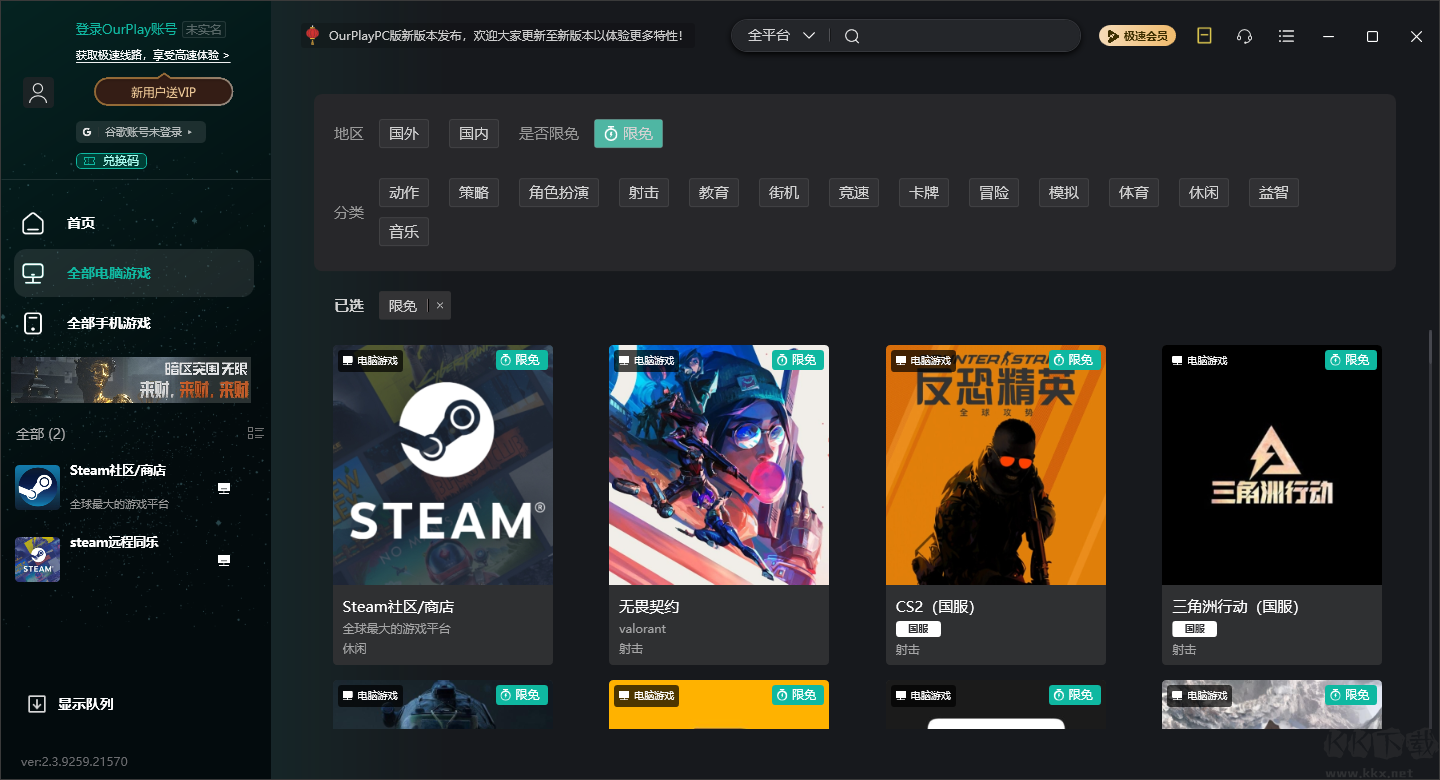1440x780 pixels.
Task: Click the user avatar icon
Action: [38, 93]
